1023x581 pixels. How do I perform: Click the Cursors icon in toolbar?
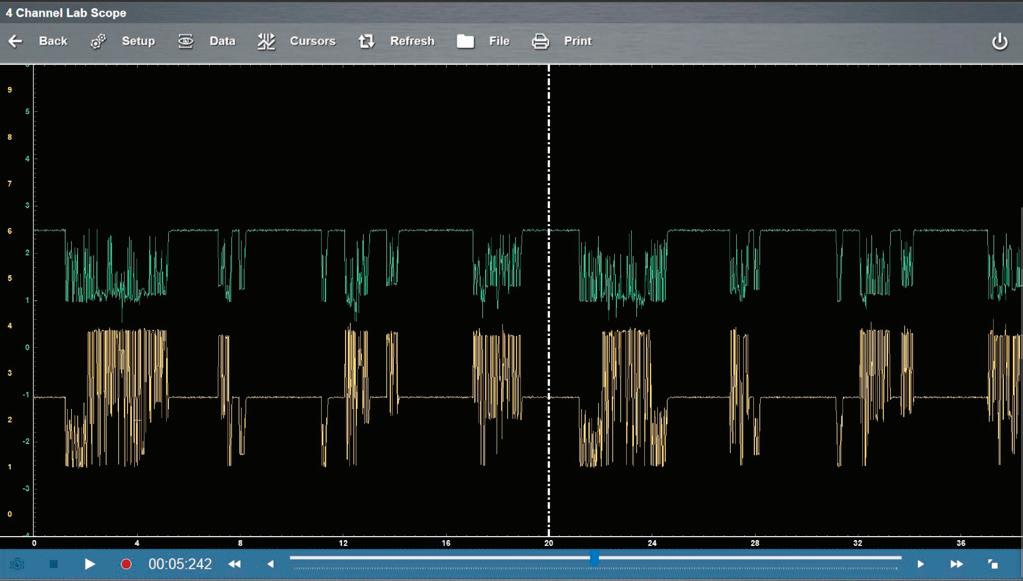coord(266,41)
